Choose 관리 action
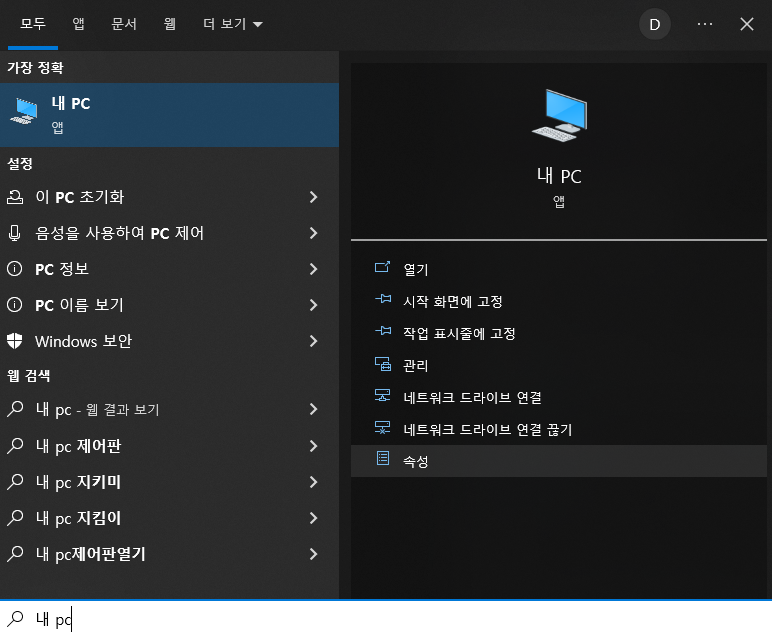Screen dimensions: 772x632 [559, 365]
